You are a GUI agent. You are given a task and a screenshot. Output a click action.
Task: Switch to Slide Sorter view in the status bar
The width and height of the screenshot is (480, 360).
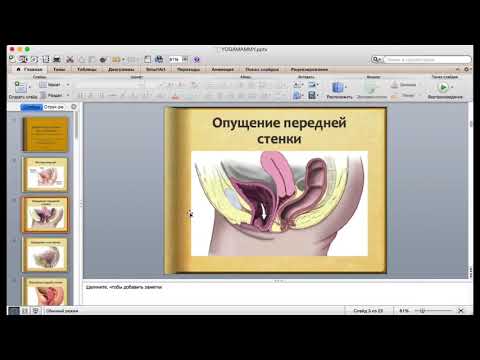[x=25, y=311]
